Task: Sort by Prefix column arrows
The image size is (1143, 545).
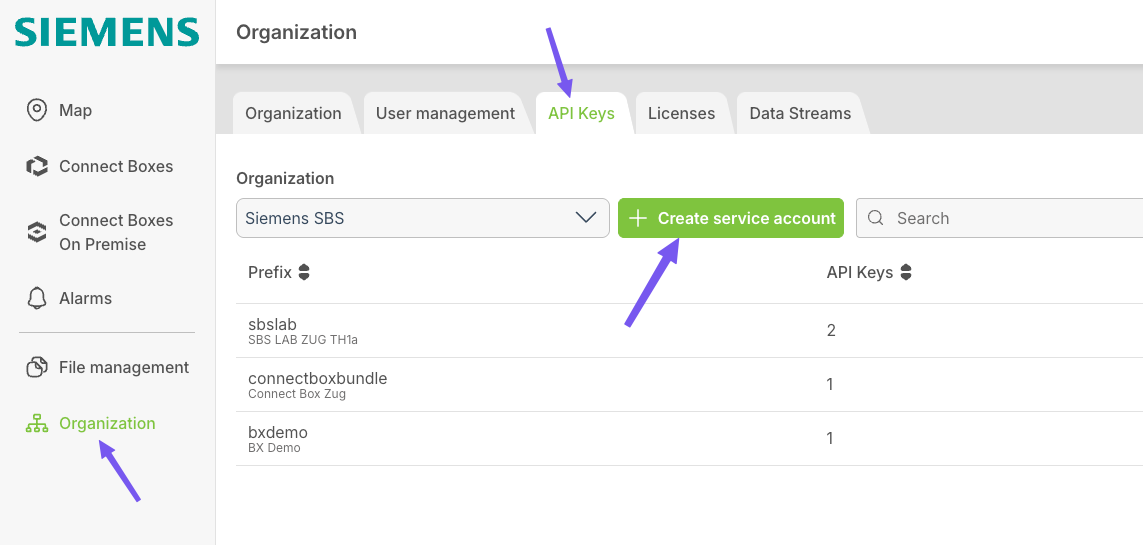Action: point(304,272)
